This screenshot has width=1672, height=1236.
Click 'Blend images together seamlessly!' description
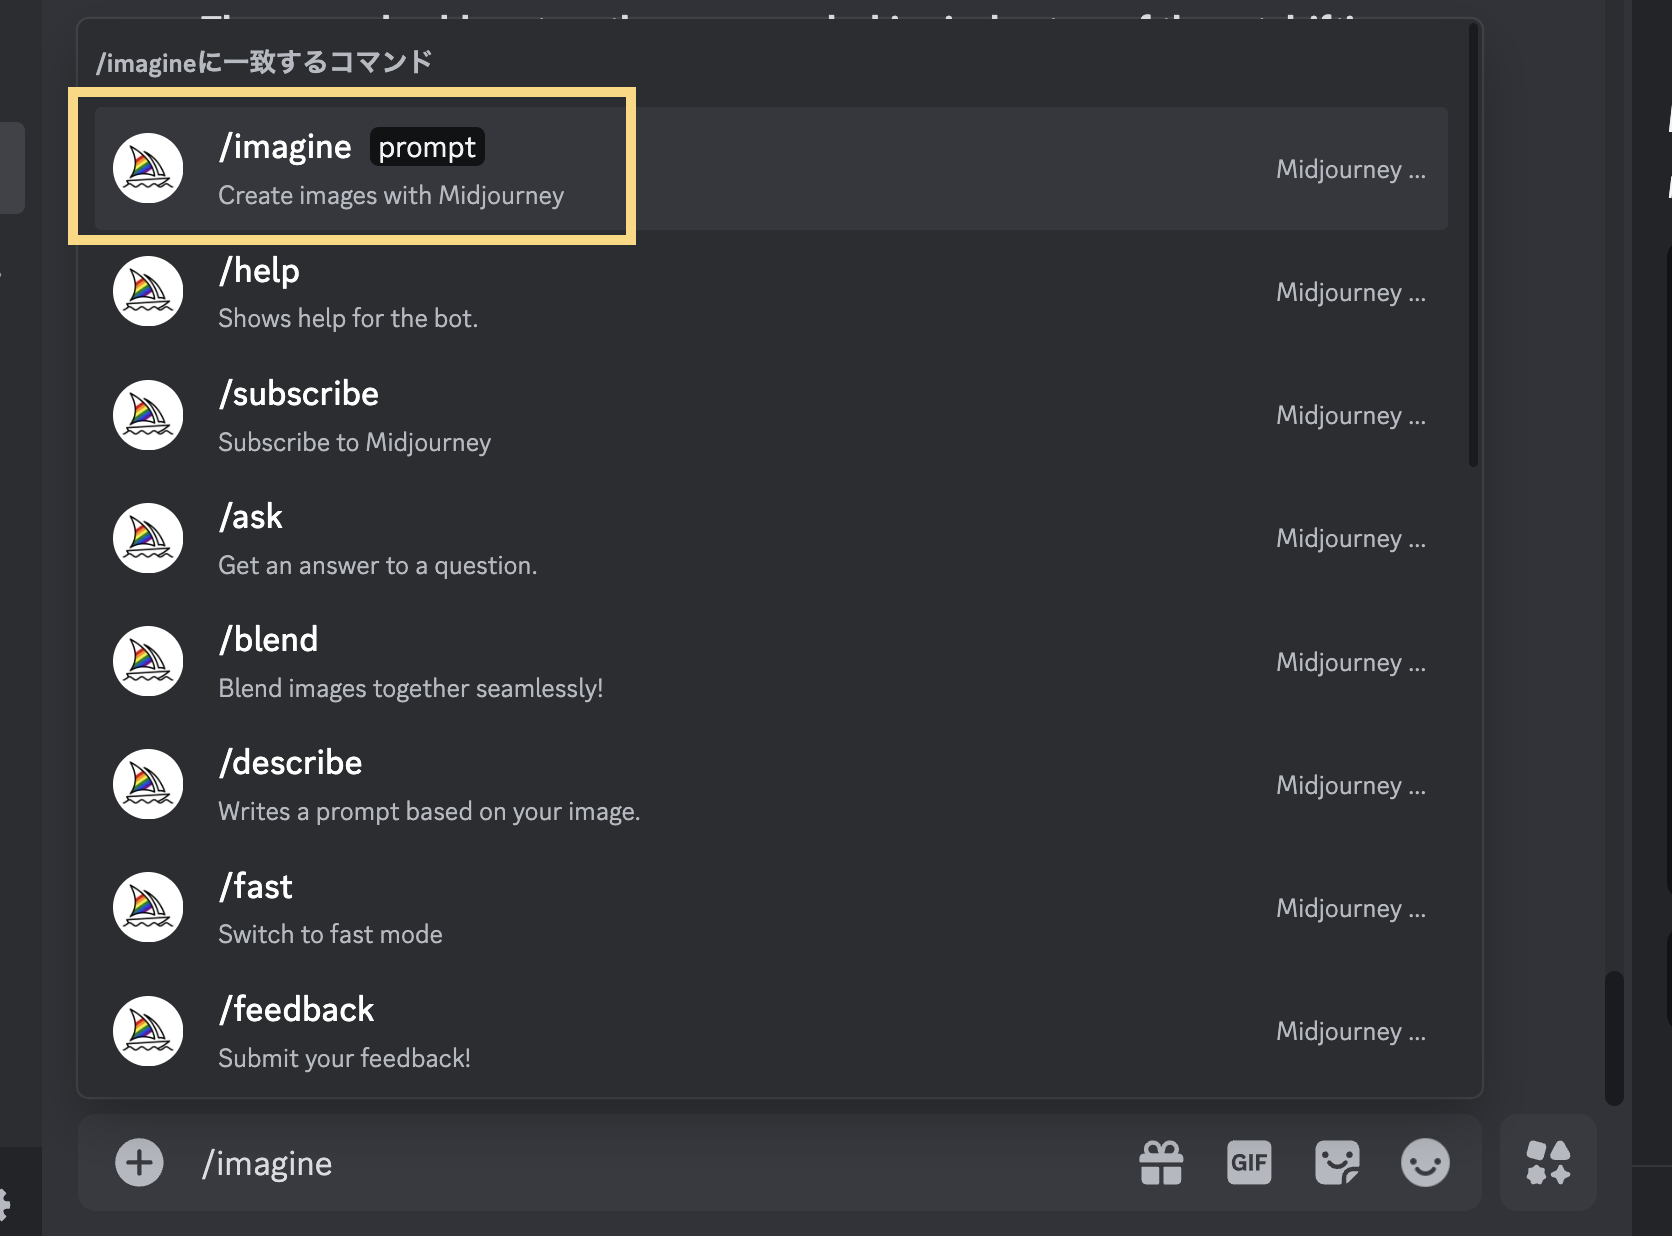[411, 689]
